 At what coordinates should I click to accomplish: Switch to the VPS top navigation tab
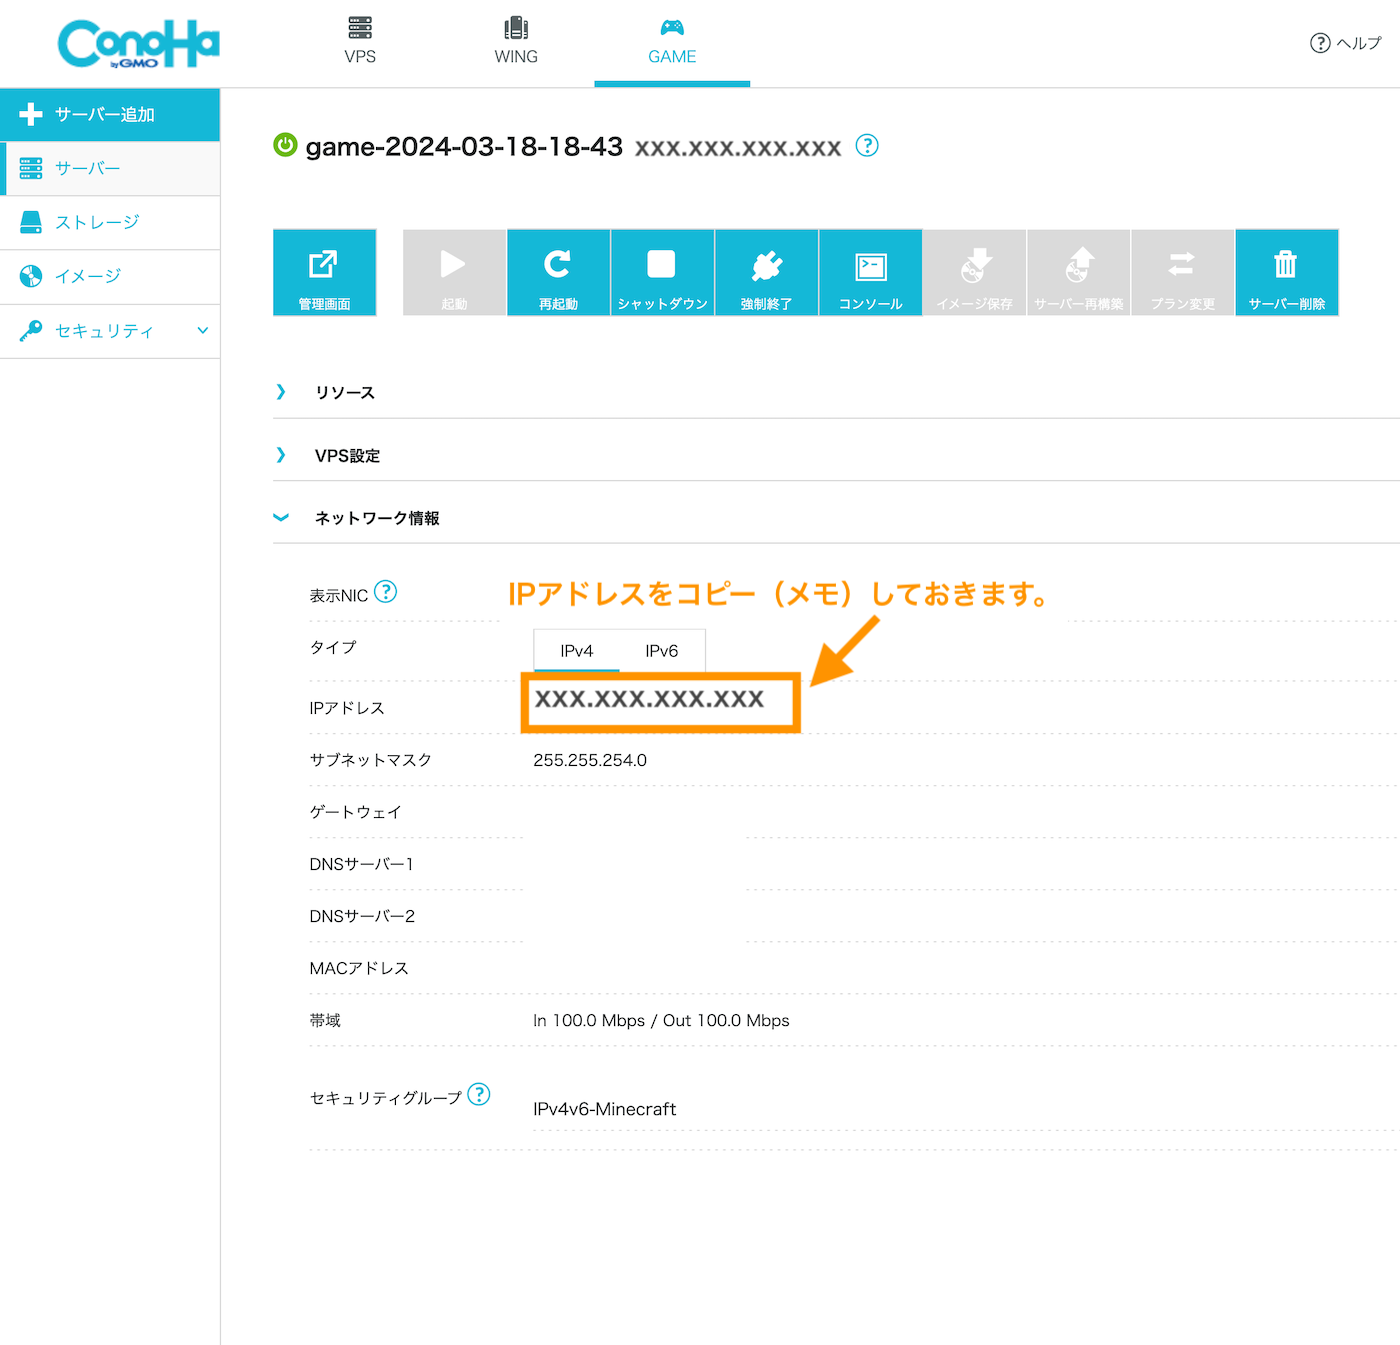[360, 42]
